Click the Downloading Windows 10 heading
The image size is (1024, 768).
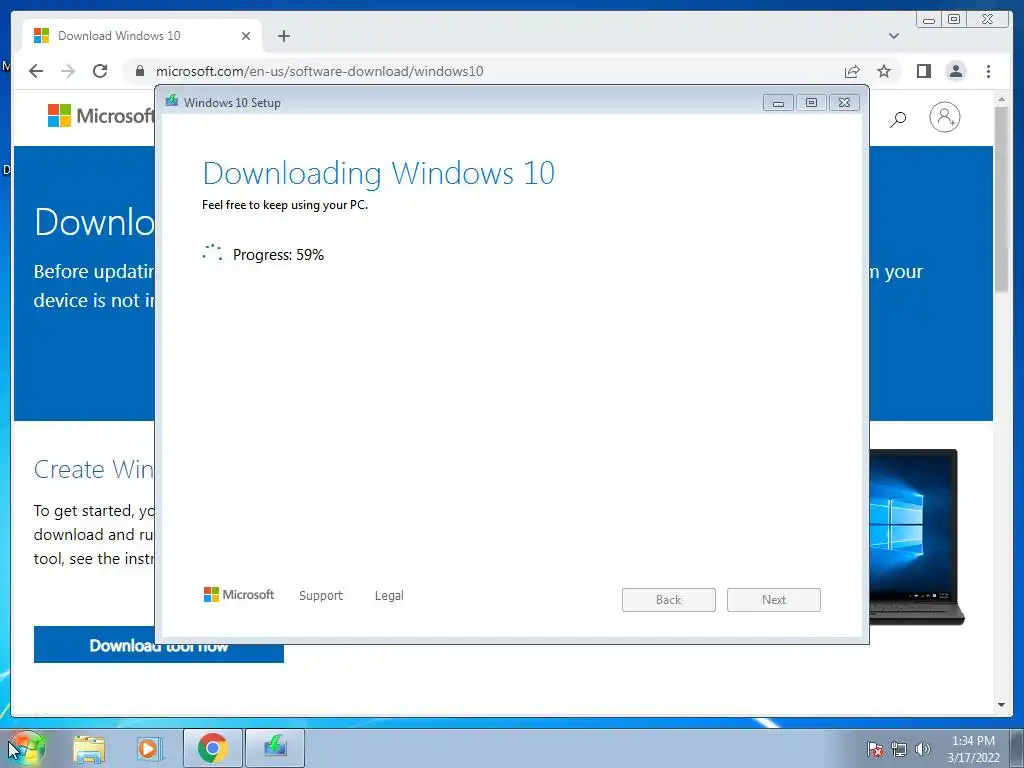379,174
